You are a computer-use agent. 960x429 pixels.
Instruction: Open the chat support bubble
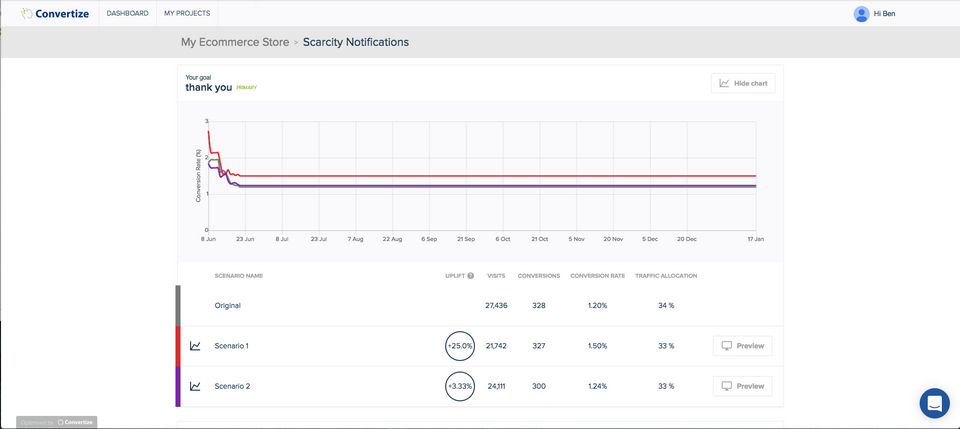[x=934, y=403]
